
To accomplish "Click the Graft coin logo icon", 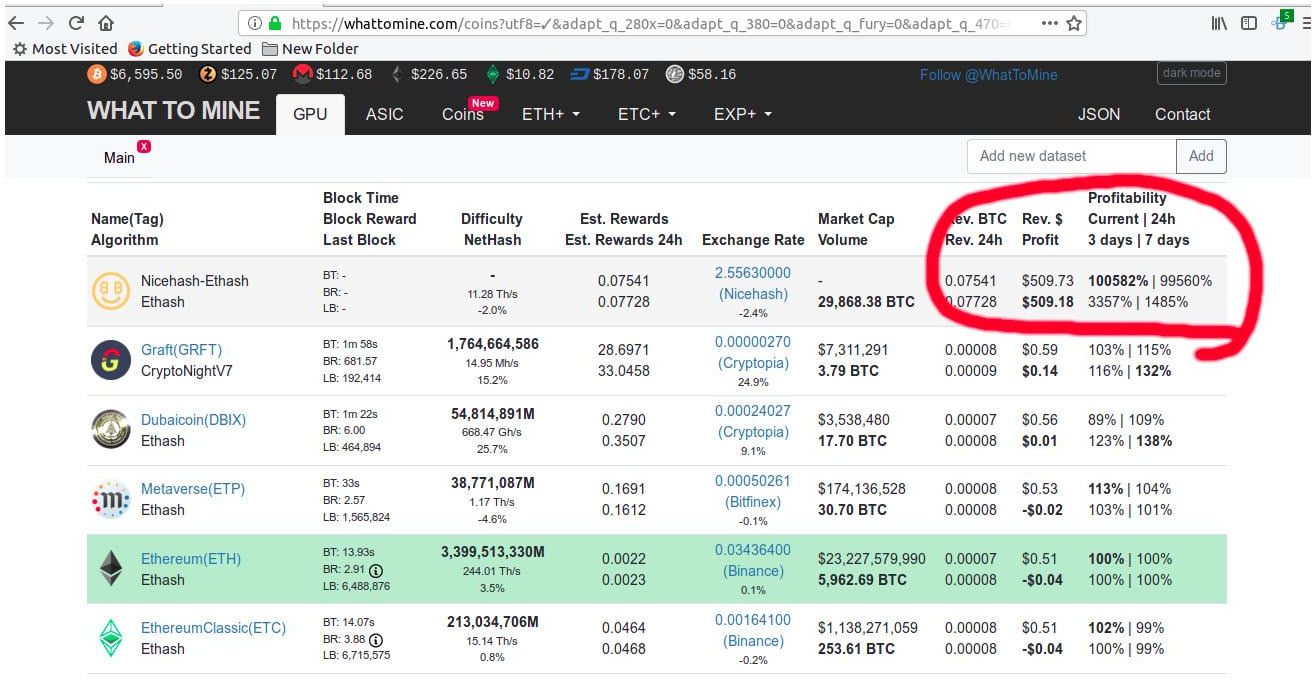I will (x=111, y=360).
